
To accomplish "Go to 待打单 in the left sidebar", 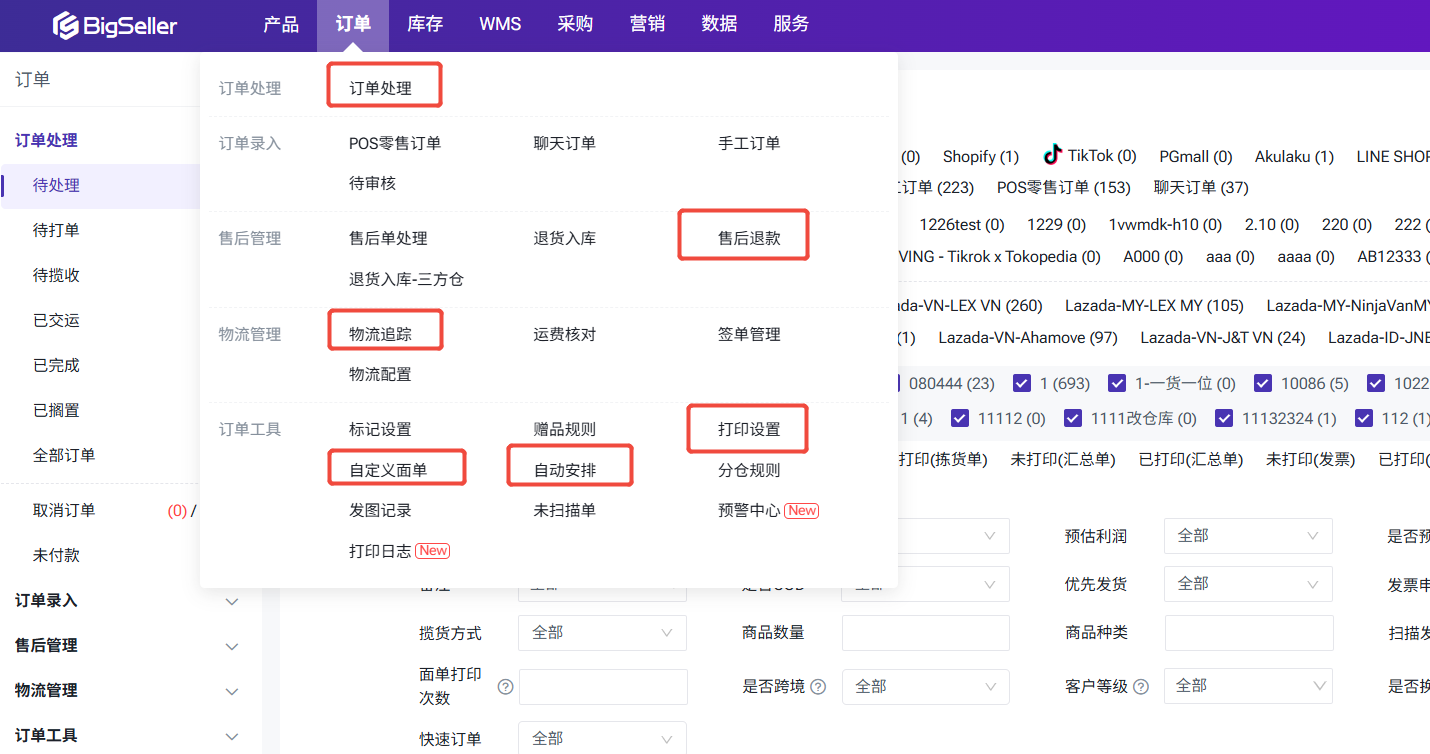I will pyautogui.click(x=56, y=230).
